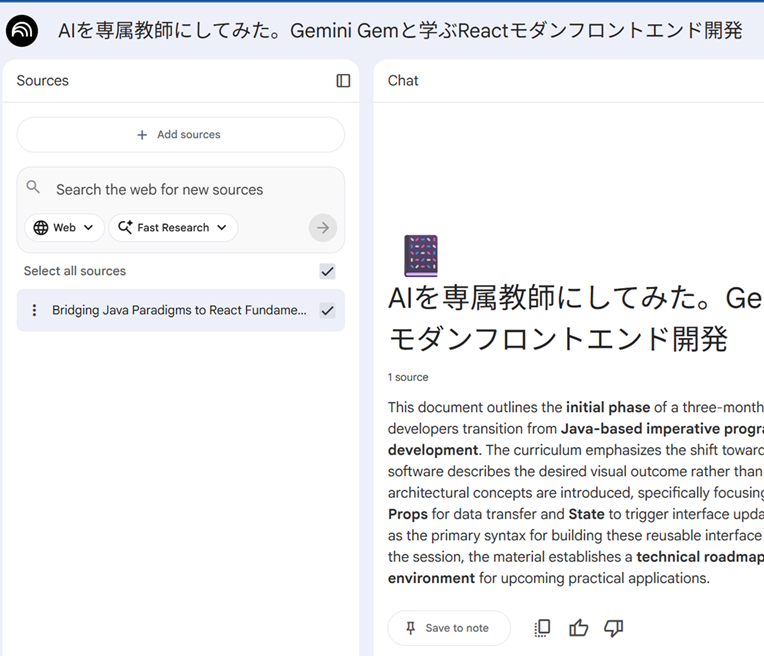Give the summary a thumbs up
The width and height of the screenshot is (764, 656).
coord(578,628)
